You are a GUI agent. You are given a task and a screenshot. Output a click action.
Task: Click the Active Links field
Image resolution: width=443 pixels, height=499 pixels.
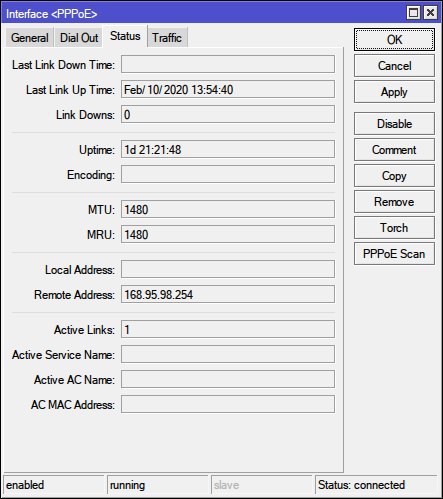228,329
